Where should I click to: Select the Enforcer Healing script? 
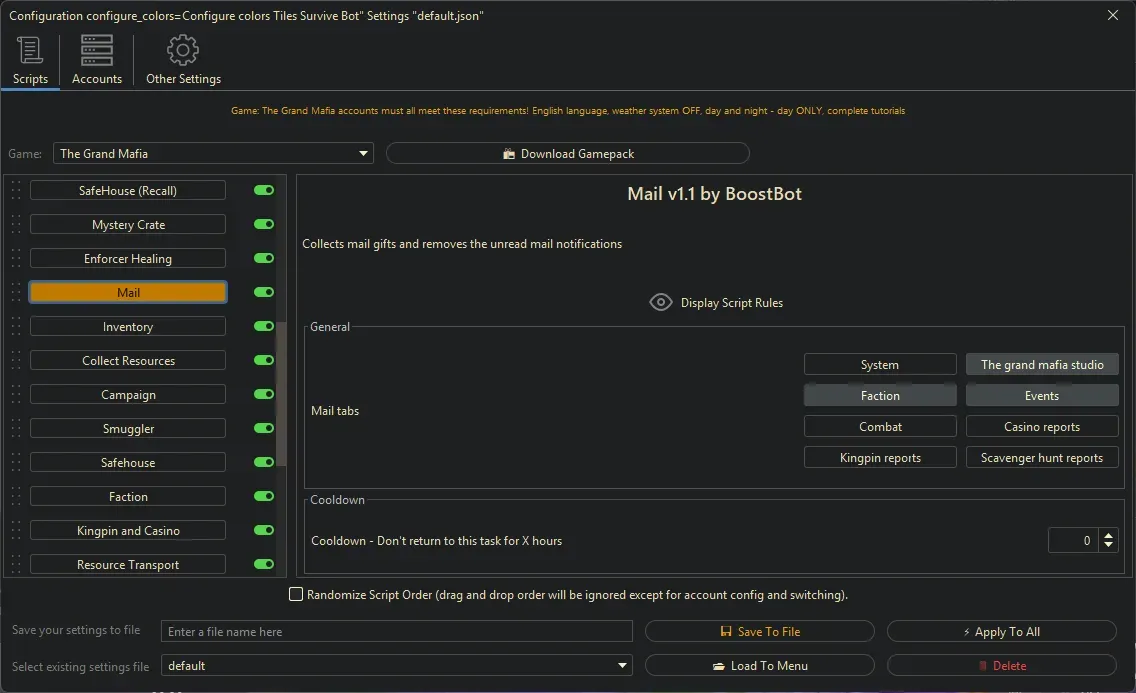coord(128,259)
